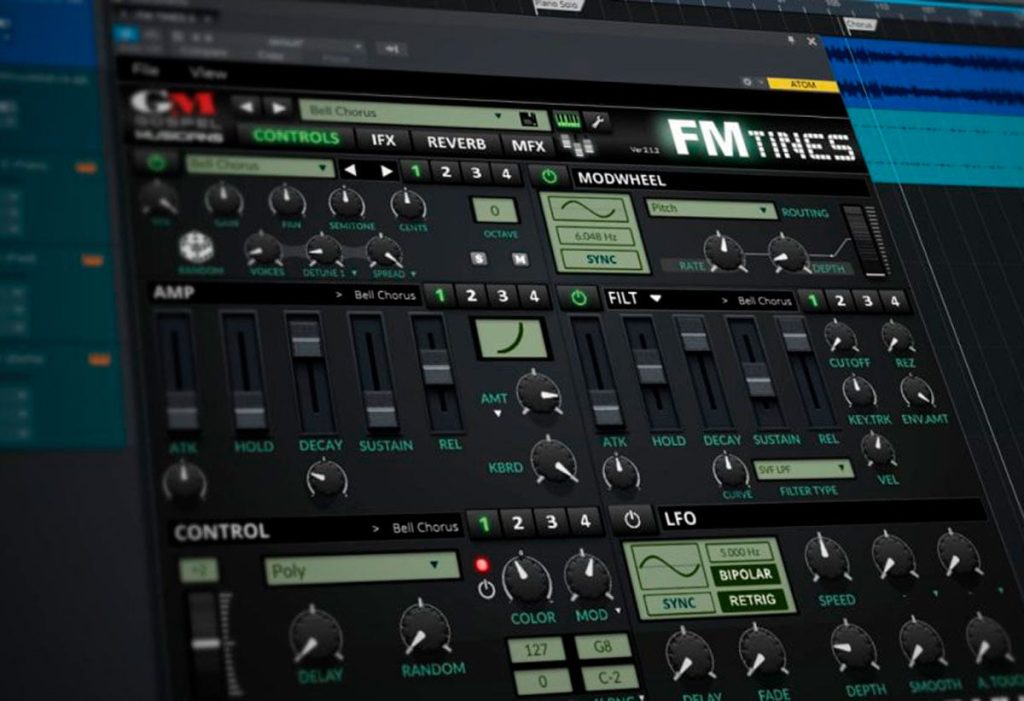This screenshot has width=1024, height=701.
Task: Open the wrench settings icon
Action: (598, 121)
